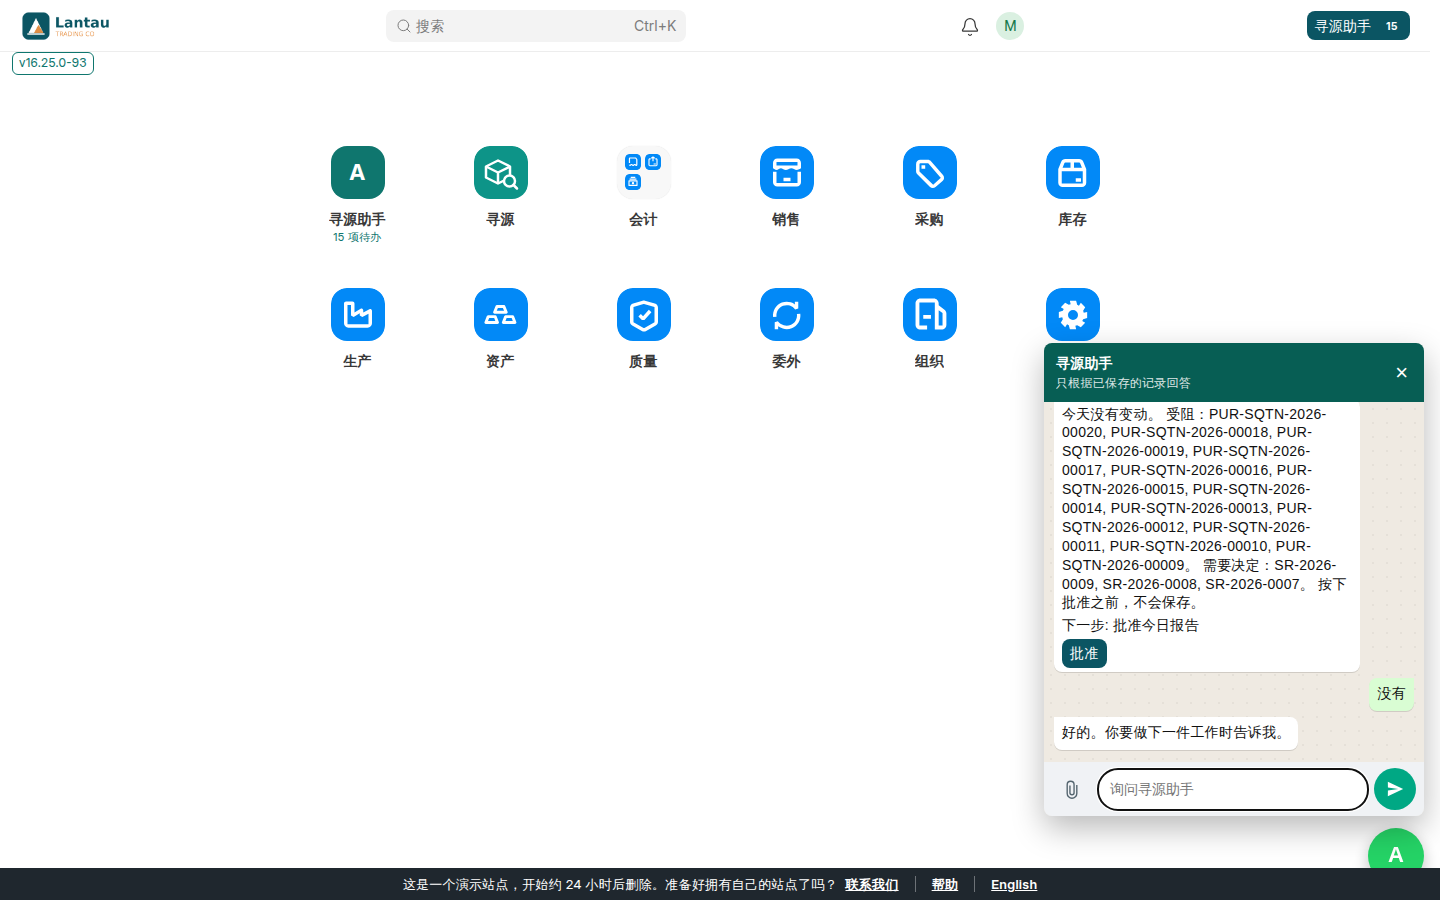Click the 好的。你要做下一件工作时告诉我。 message
1440x900 pixels.
[1175, 733]
